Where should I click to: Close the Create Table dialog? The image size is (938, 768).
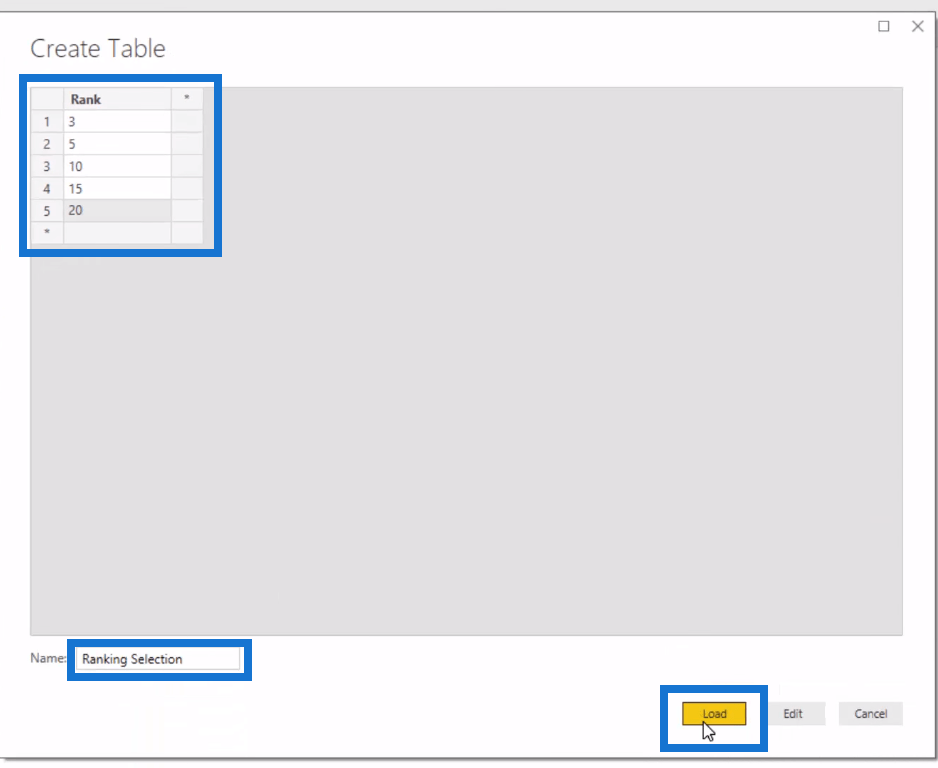tap(918, 26)
